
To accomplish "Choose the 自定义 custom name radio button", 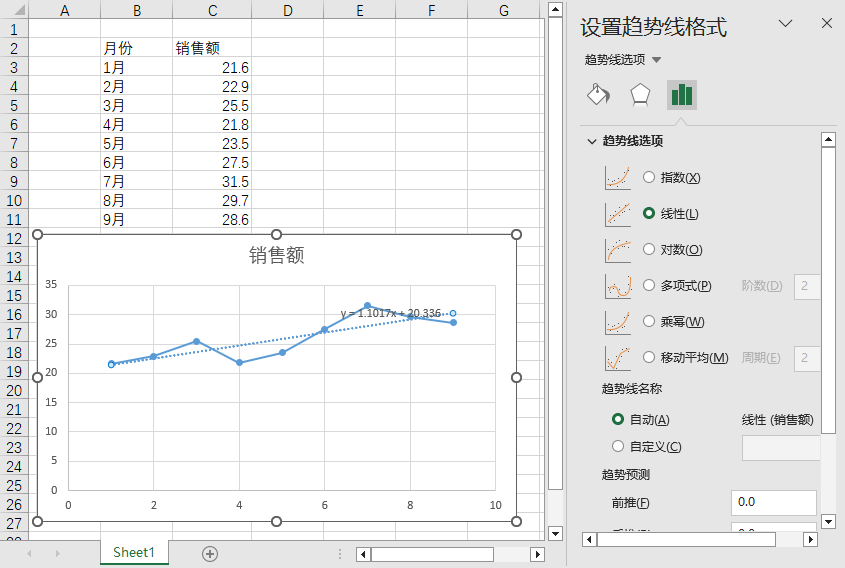I will click(618, 447).
